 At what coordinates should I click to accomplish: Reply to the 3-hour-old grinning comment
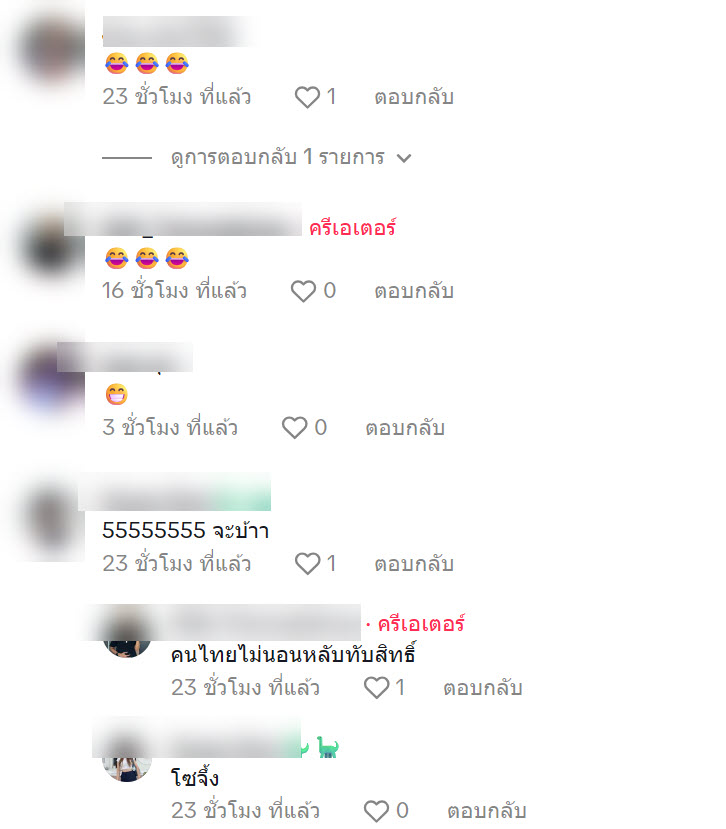[405, 428]
